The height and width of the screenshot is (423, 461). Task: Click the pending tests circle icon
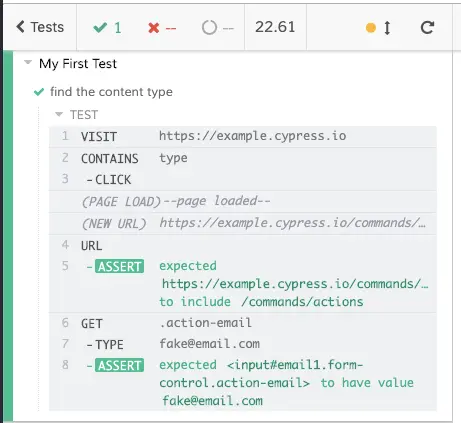(209, 28)
